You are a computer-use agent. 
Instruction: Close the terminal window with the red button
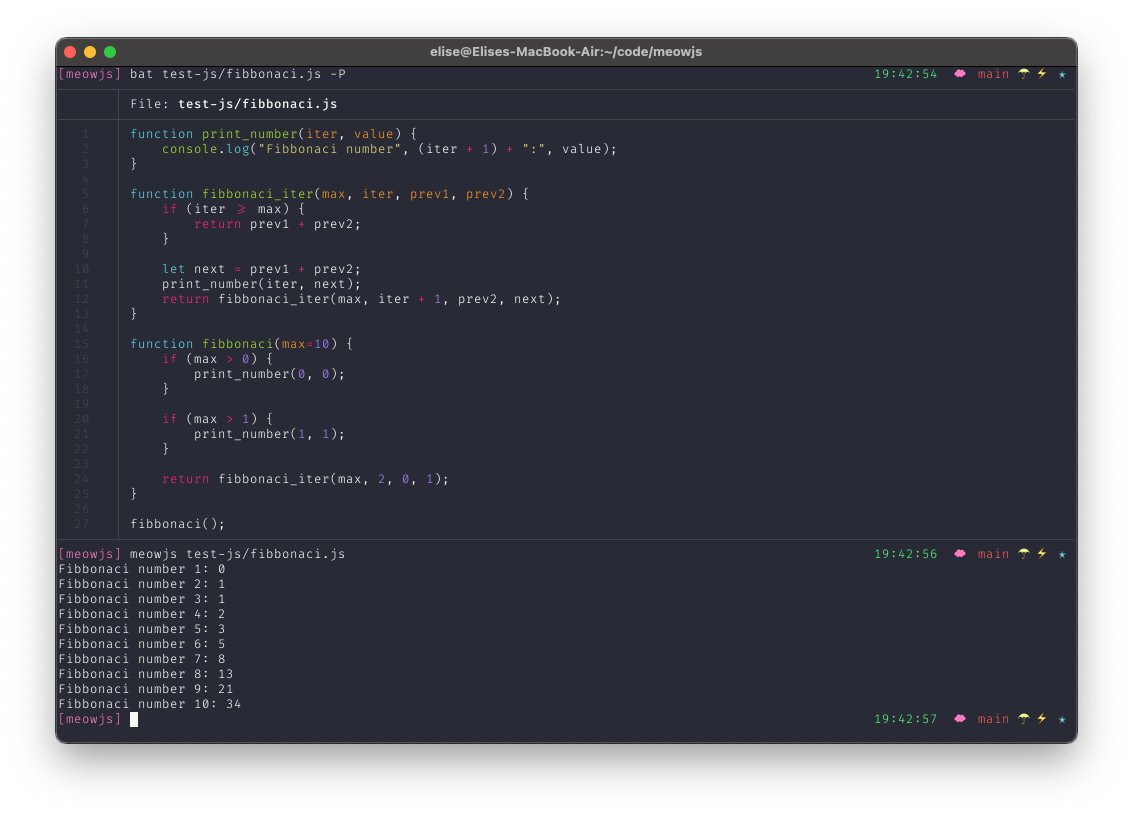coord(70,52)
